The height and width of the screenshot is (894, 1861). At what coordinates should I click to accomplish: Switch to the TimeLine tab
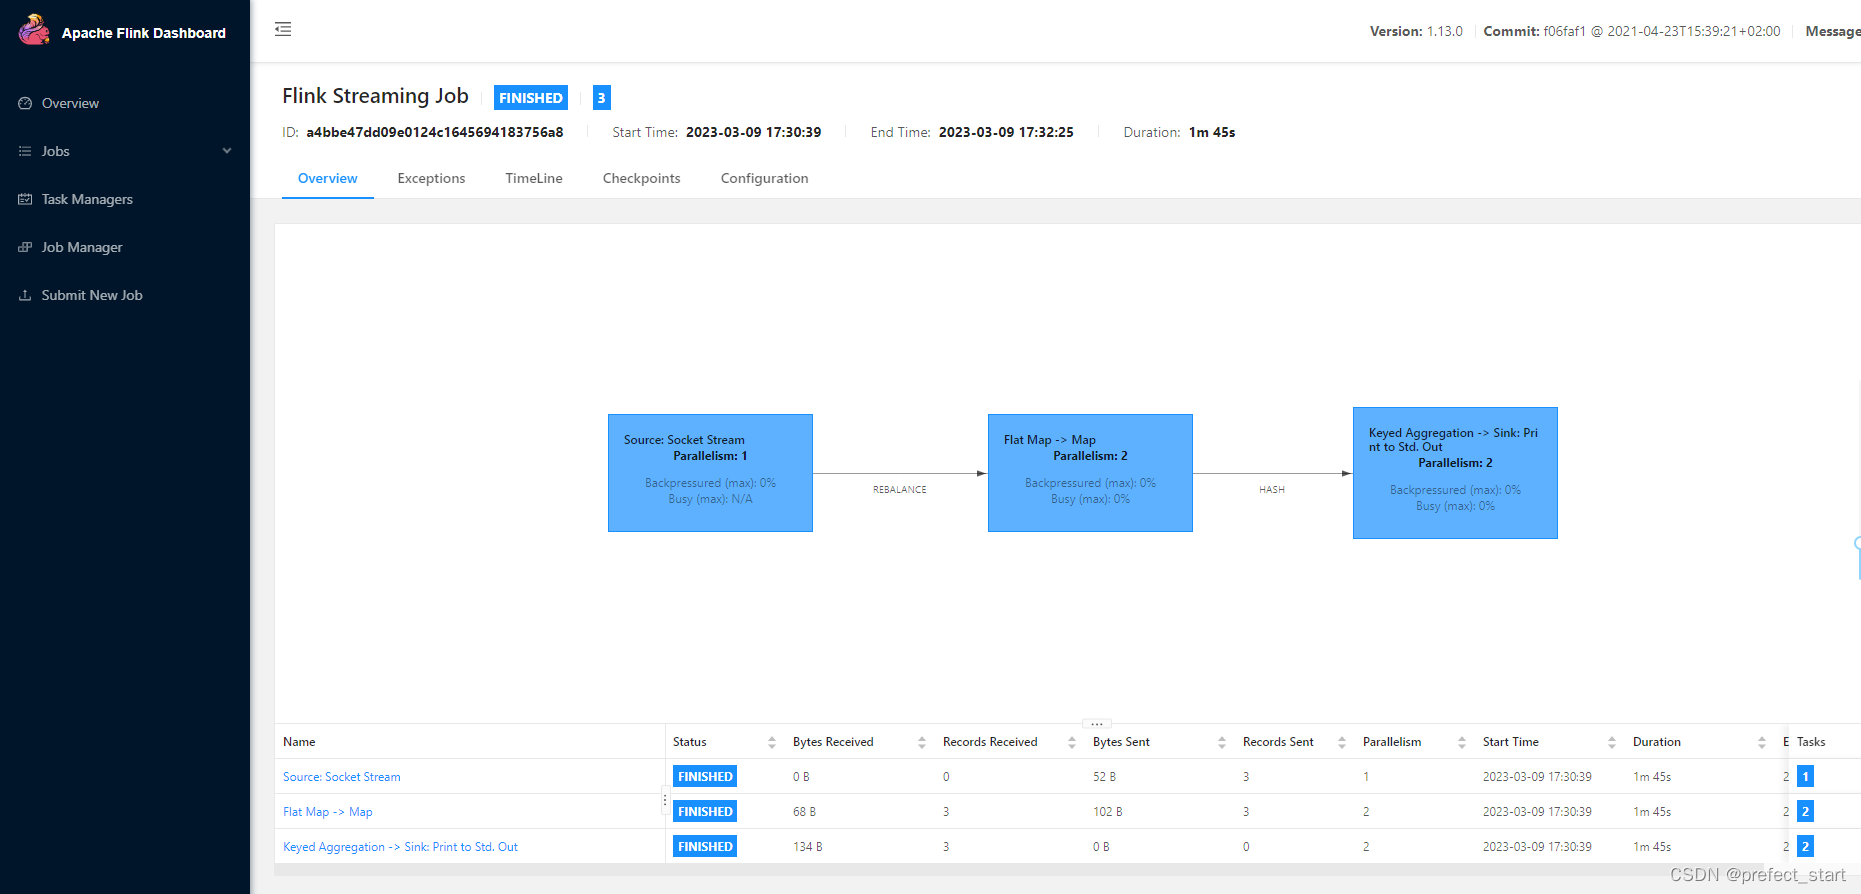click(x=534, y=178)
